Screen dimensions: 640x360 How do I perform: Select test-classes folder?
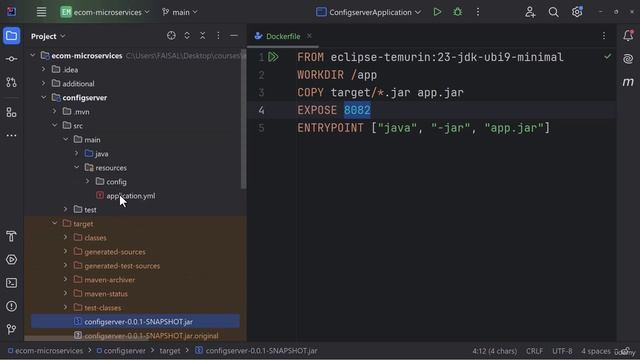(102, 308)
